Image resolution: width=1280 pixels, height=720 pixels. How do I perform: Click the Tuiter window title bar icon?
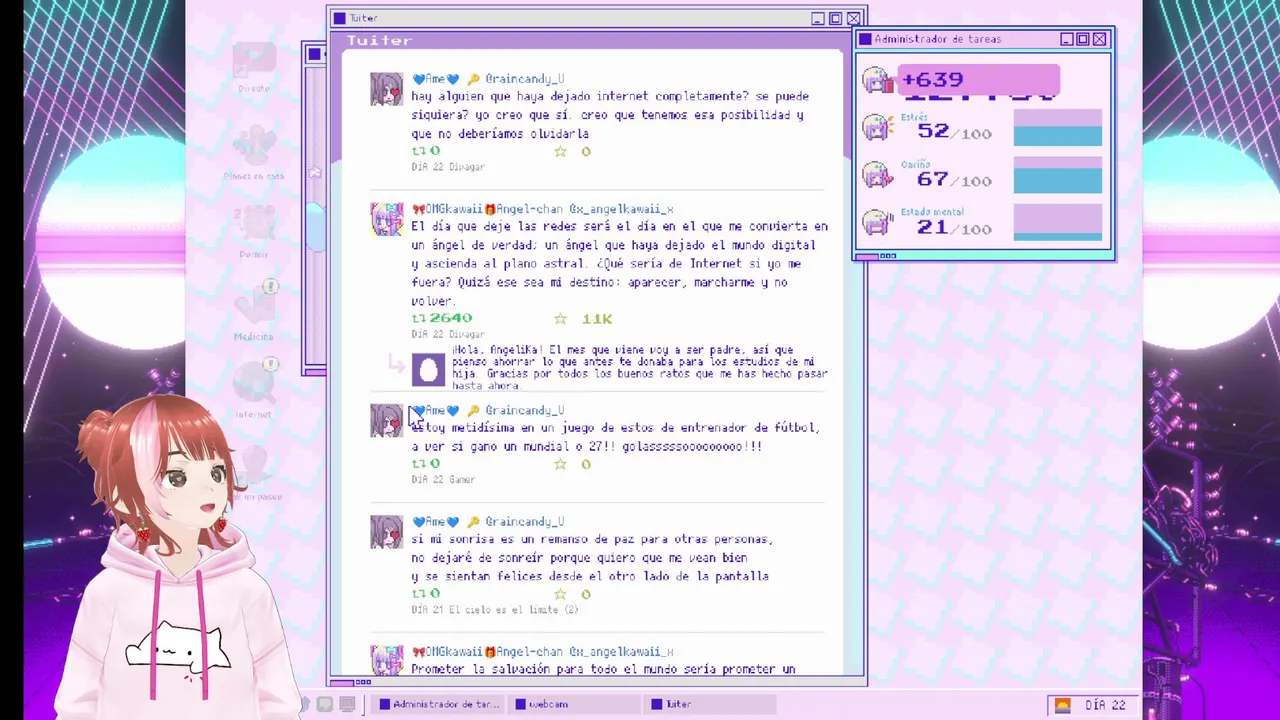pyautogui.click(x=339, y=18)
